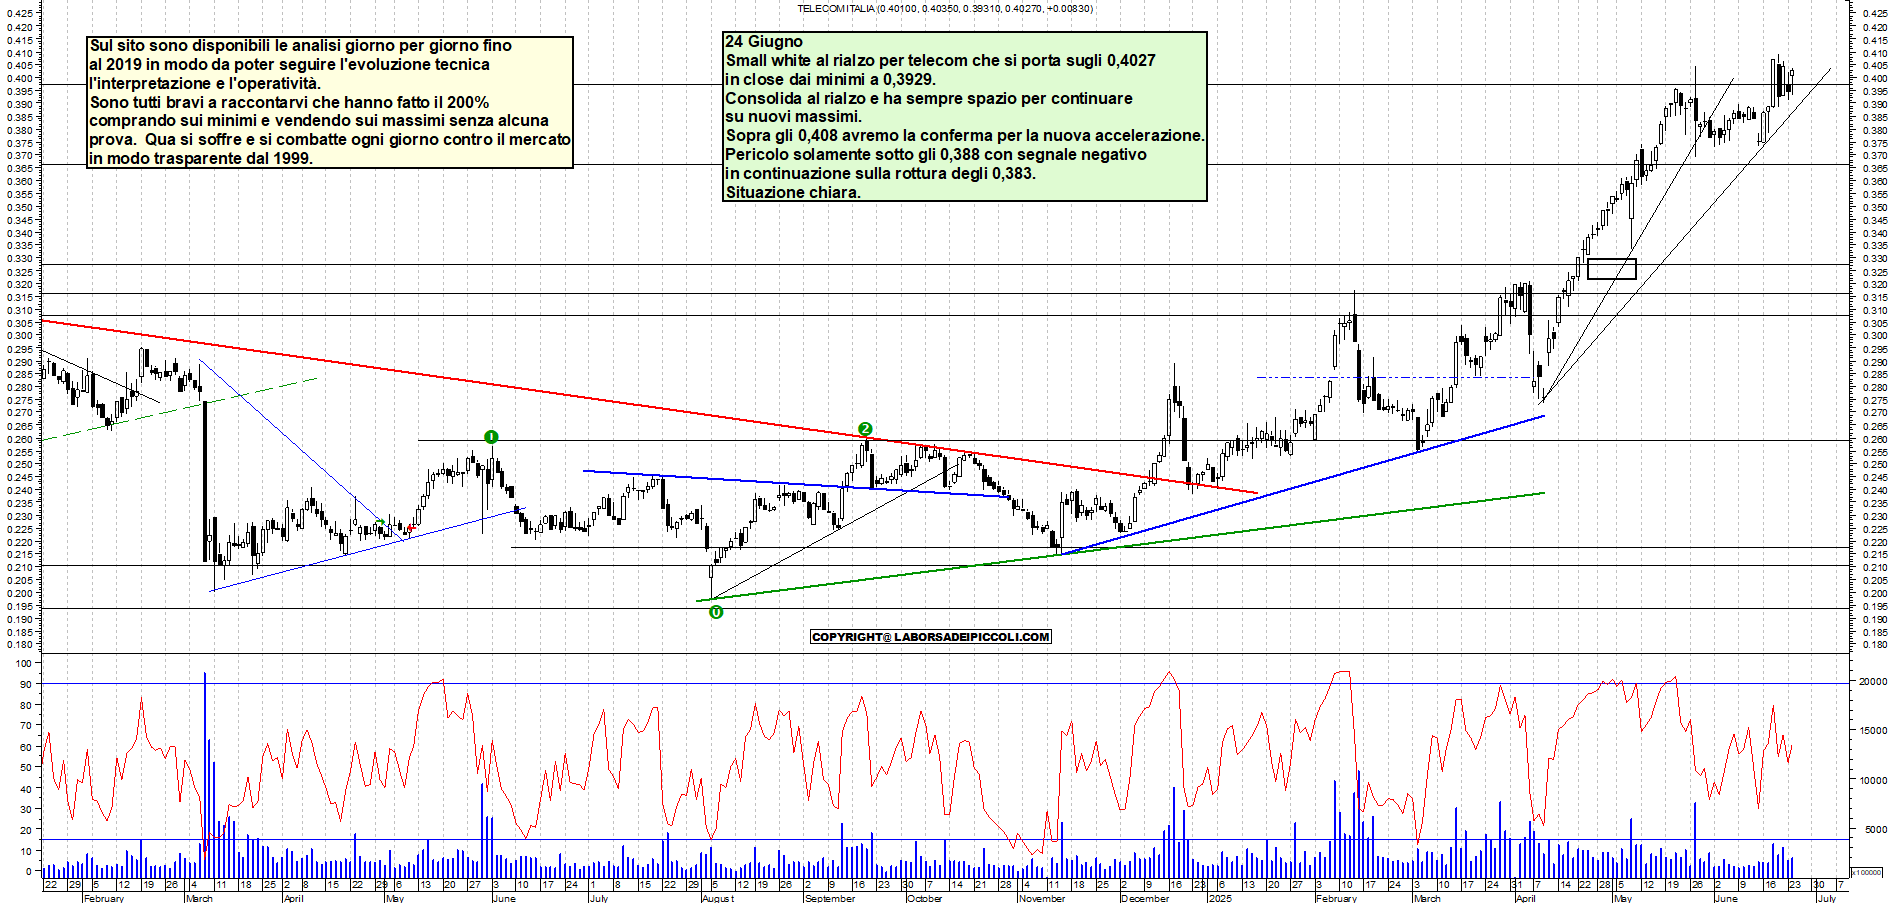Click the line starting 'Small white al rialzo per telecom'
1890x903 pixels.
pyautogui.click(x=940, y=60)
